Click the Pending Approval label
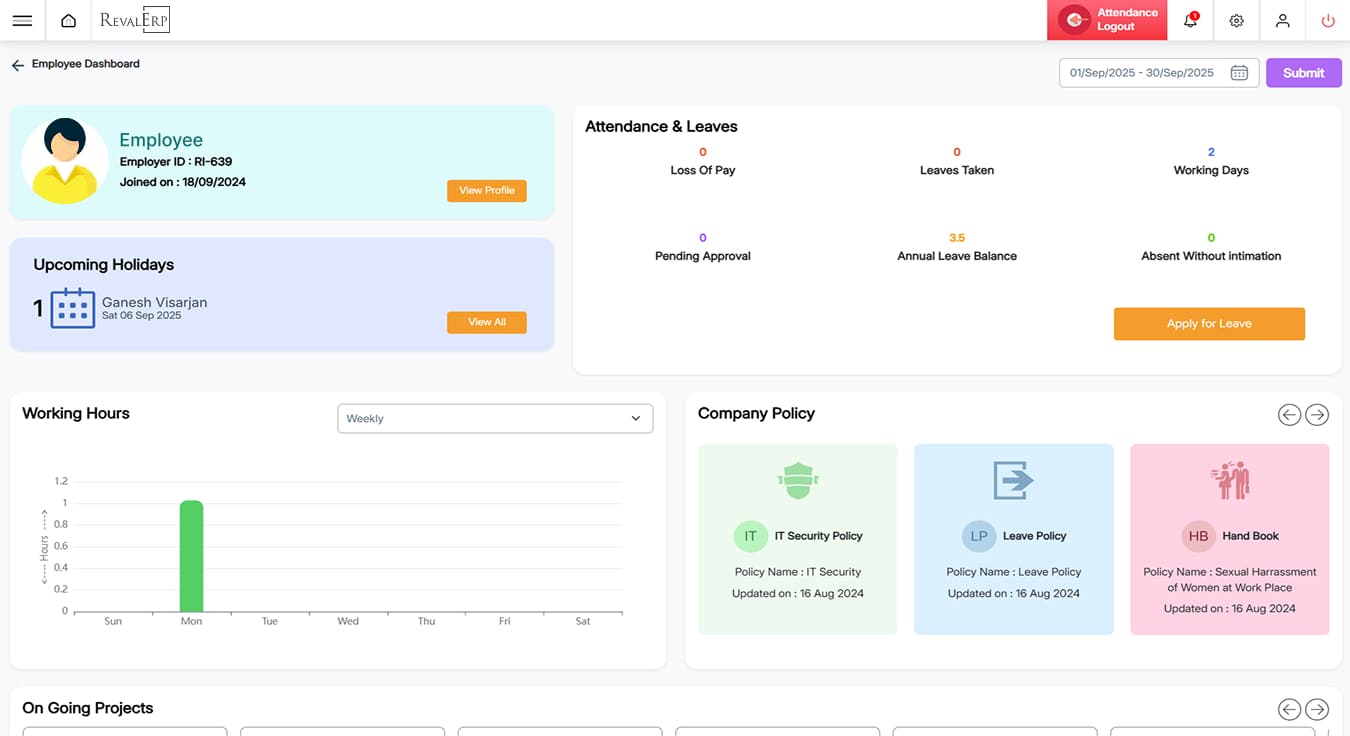The height and width of the screenshot is (736, 1350). click(x=703, y=256)
